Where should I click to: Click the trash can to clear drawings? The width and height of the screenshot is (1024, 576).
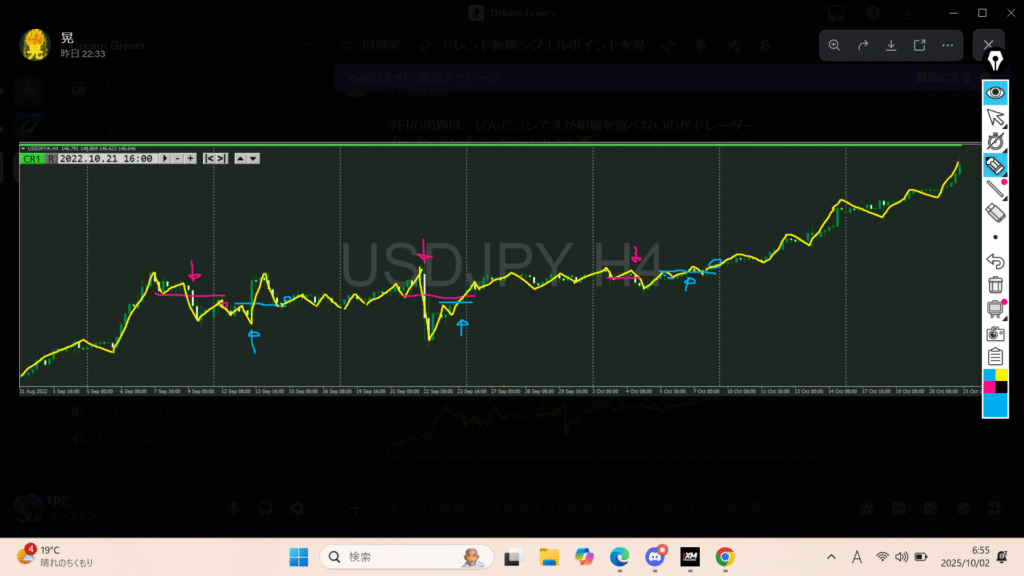(x=995, y=285)
